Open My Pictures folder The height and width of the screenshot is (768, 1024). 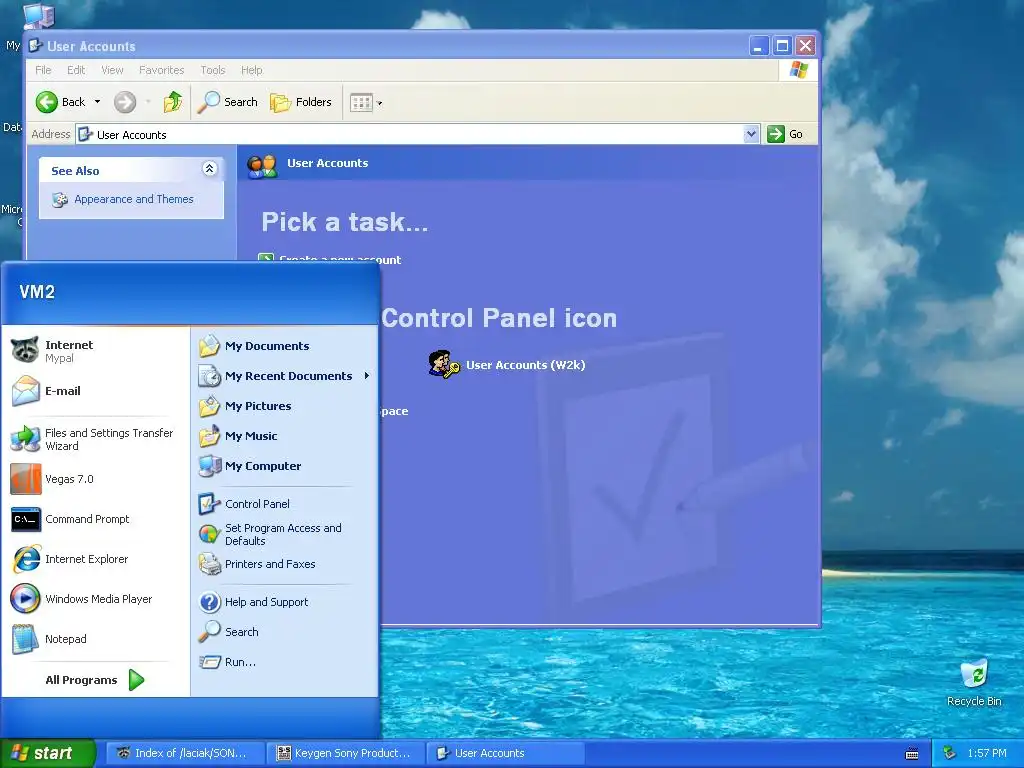click(284, 406)
